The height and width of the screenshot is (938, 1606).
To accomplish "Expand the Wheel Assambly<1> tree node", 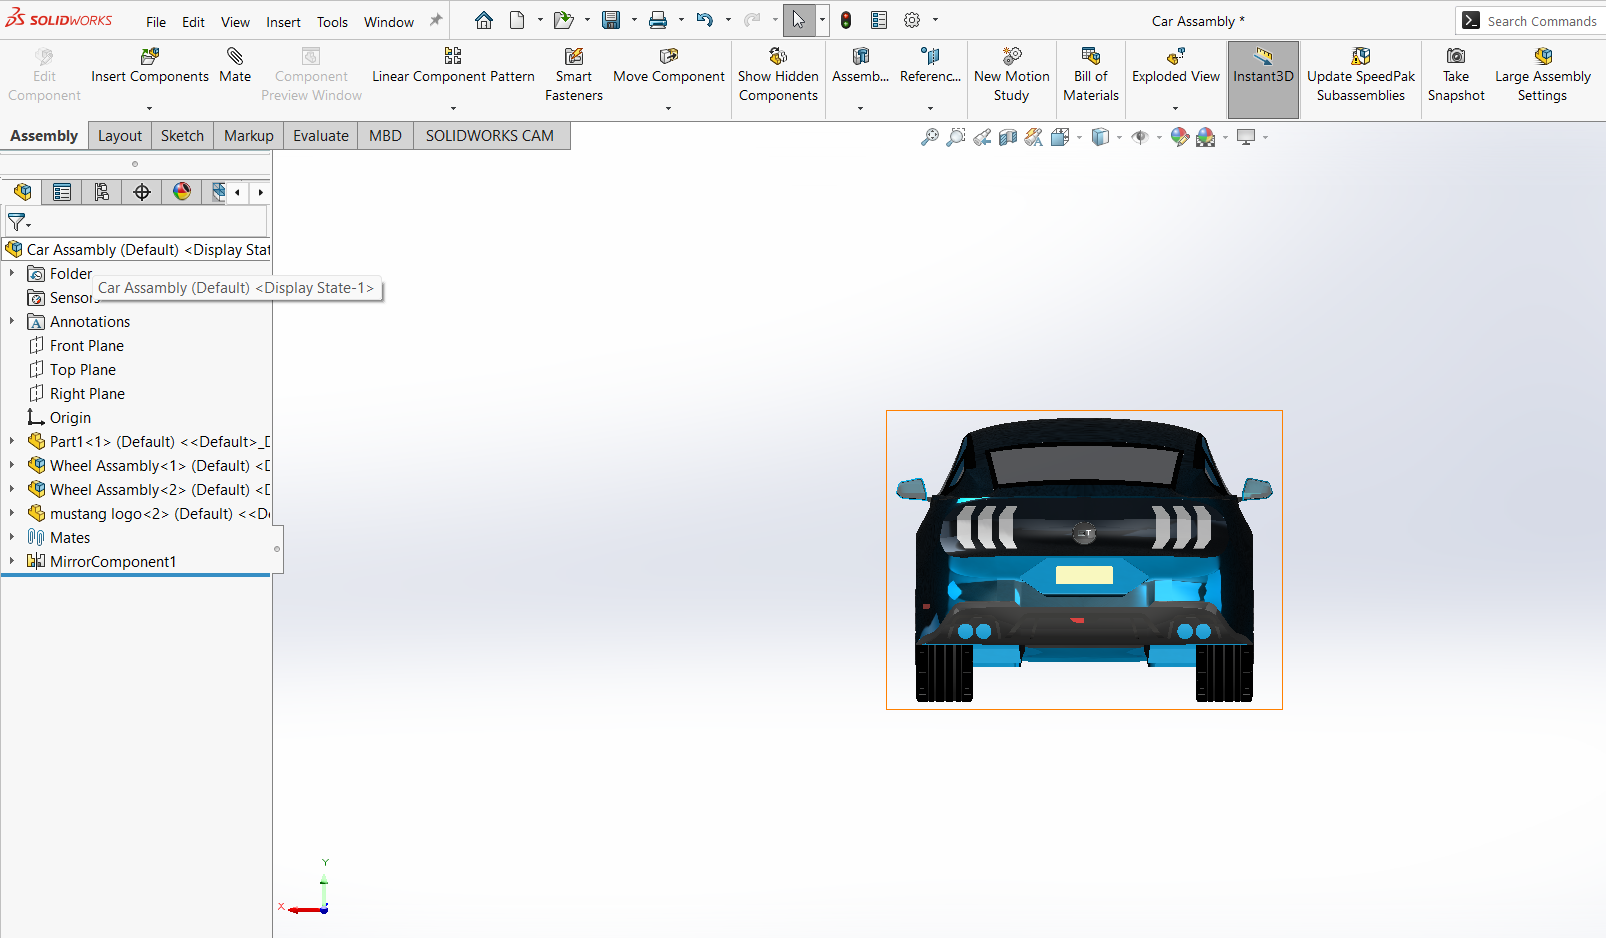I will 12,465.
